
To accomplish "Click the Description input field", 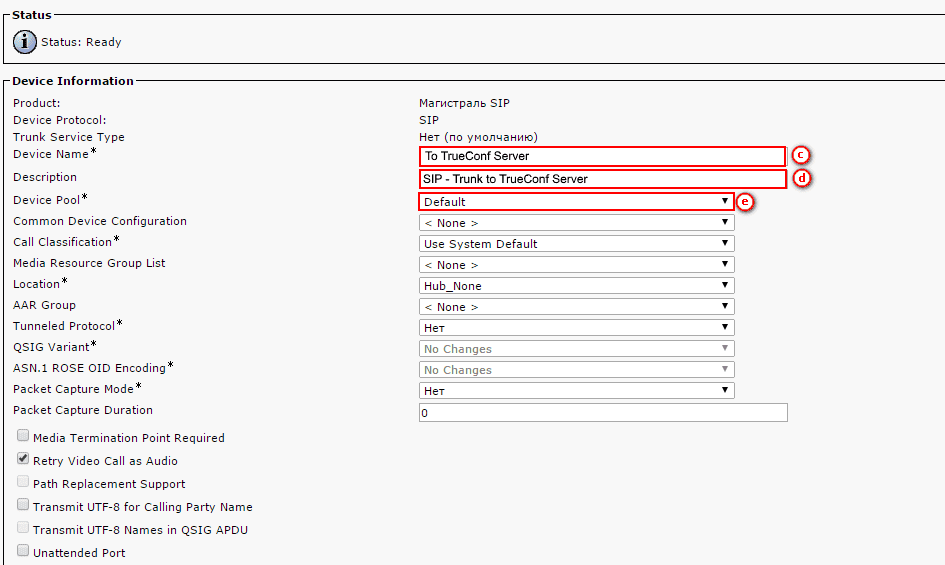I will 603,179.
